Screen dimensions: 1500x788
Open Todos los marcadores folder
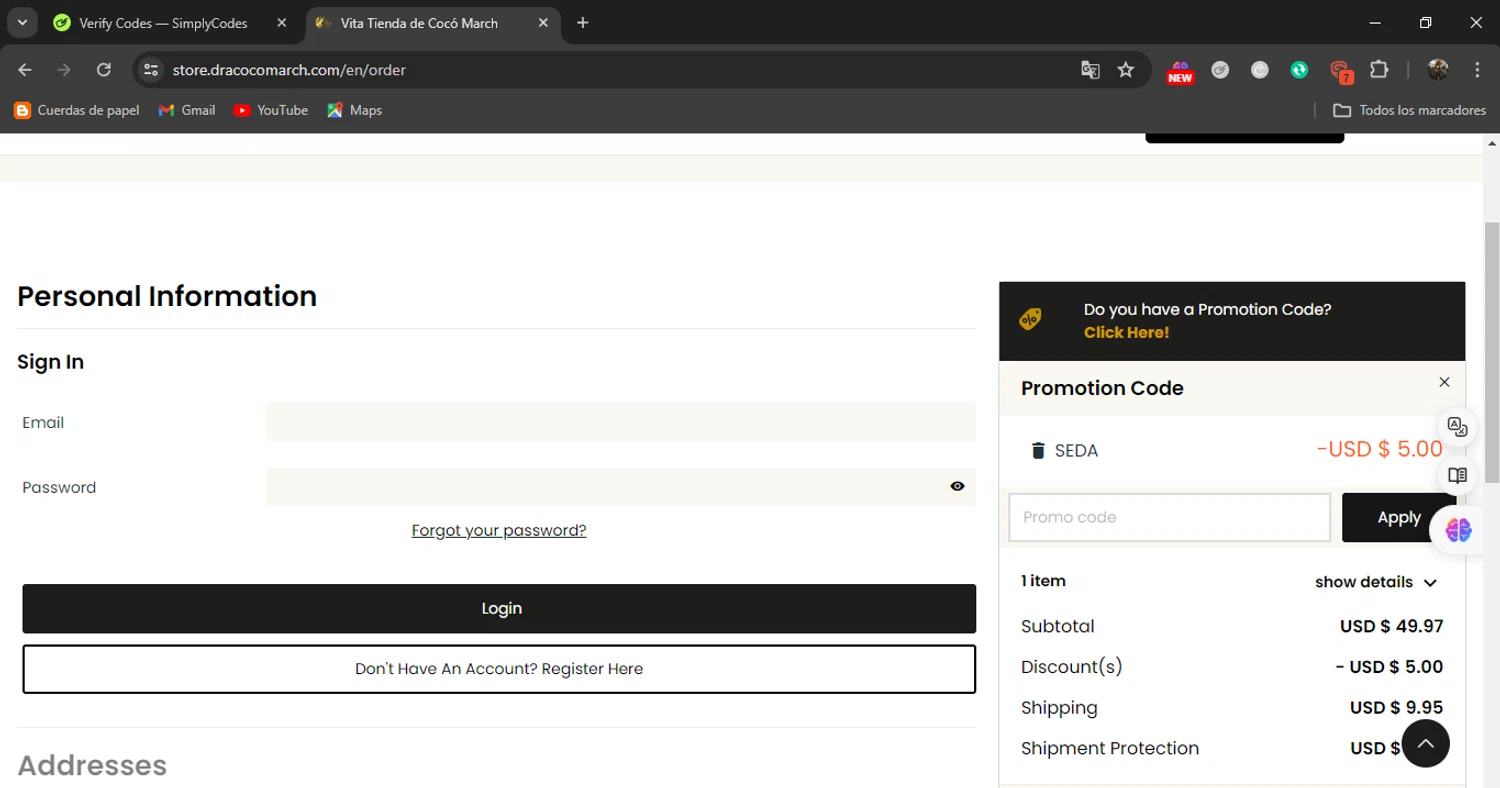coord(1410,110)
